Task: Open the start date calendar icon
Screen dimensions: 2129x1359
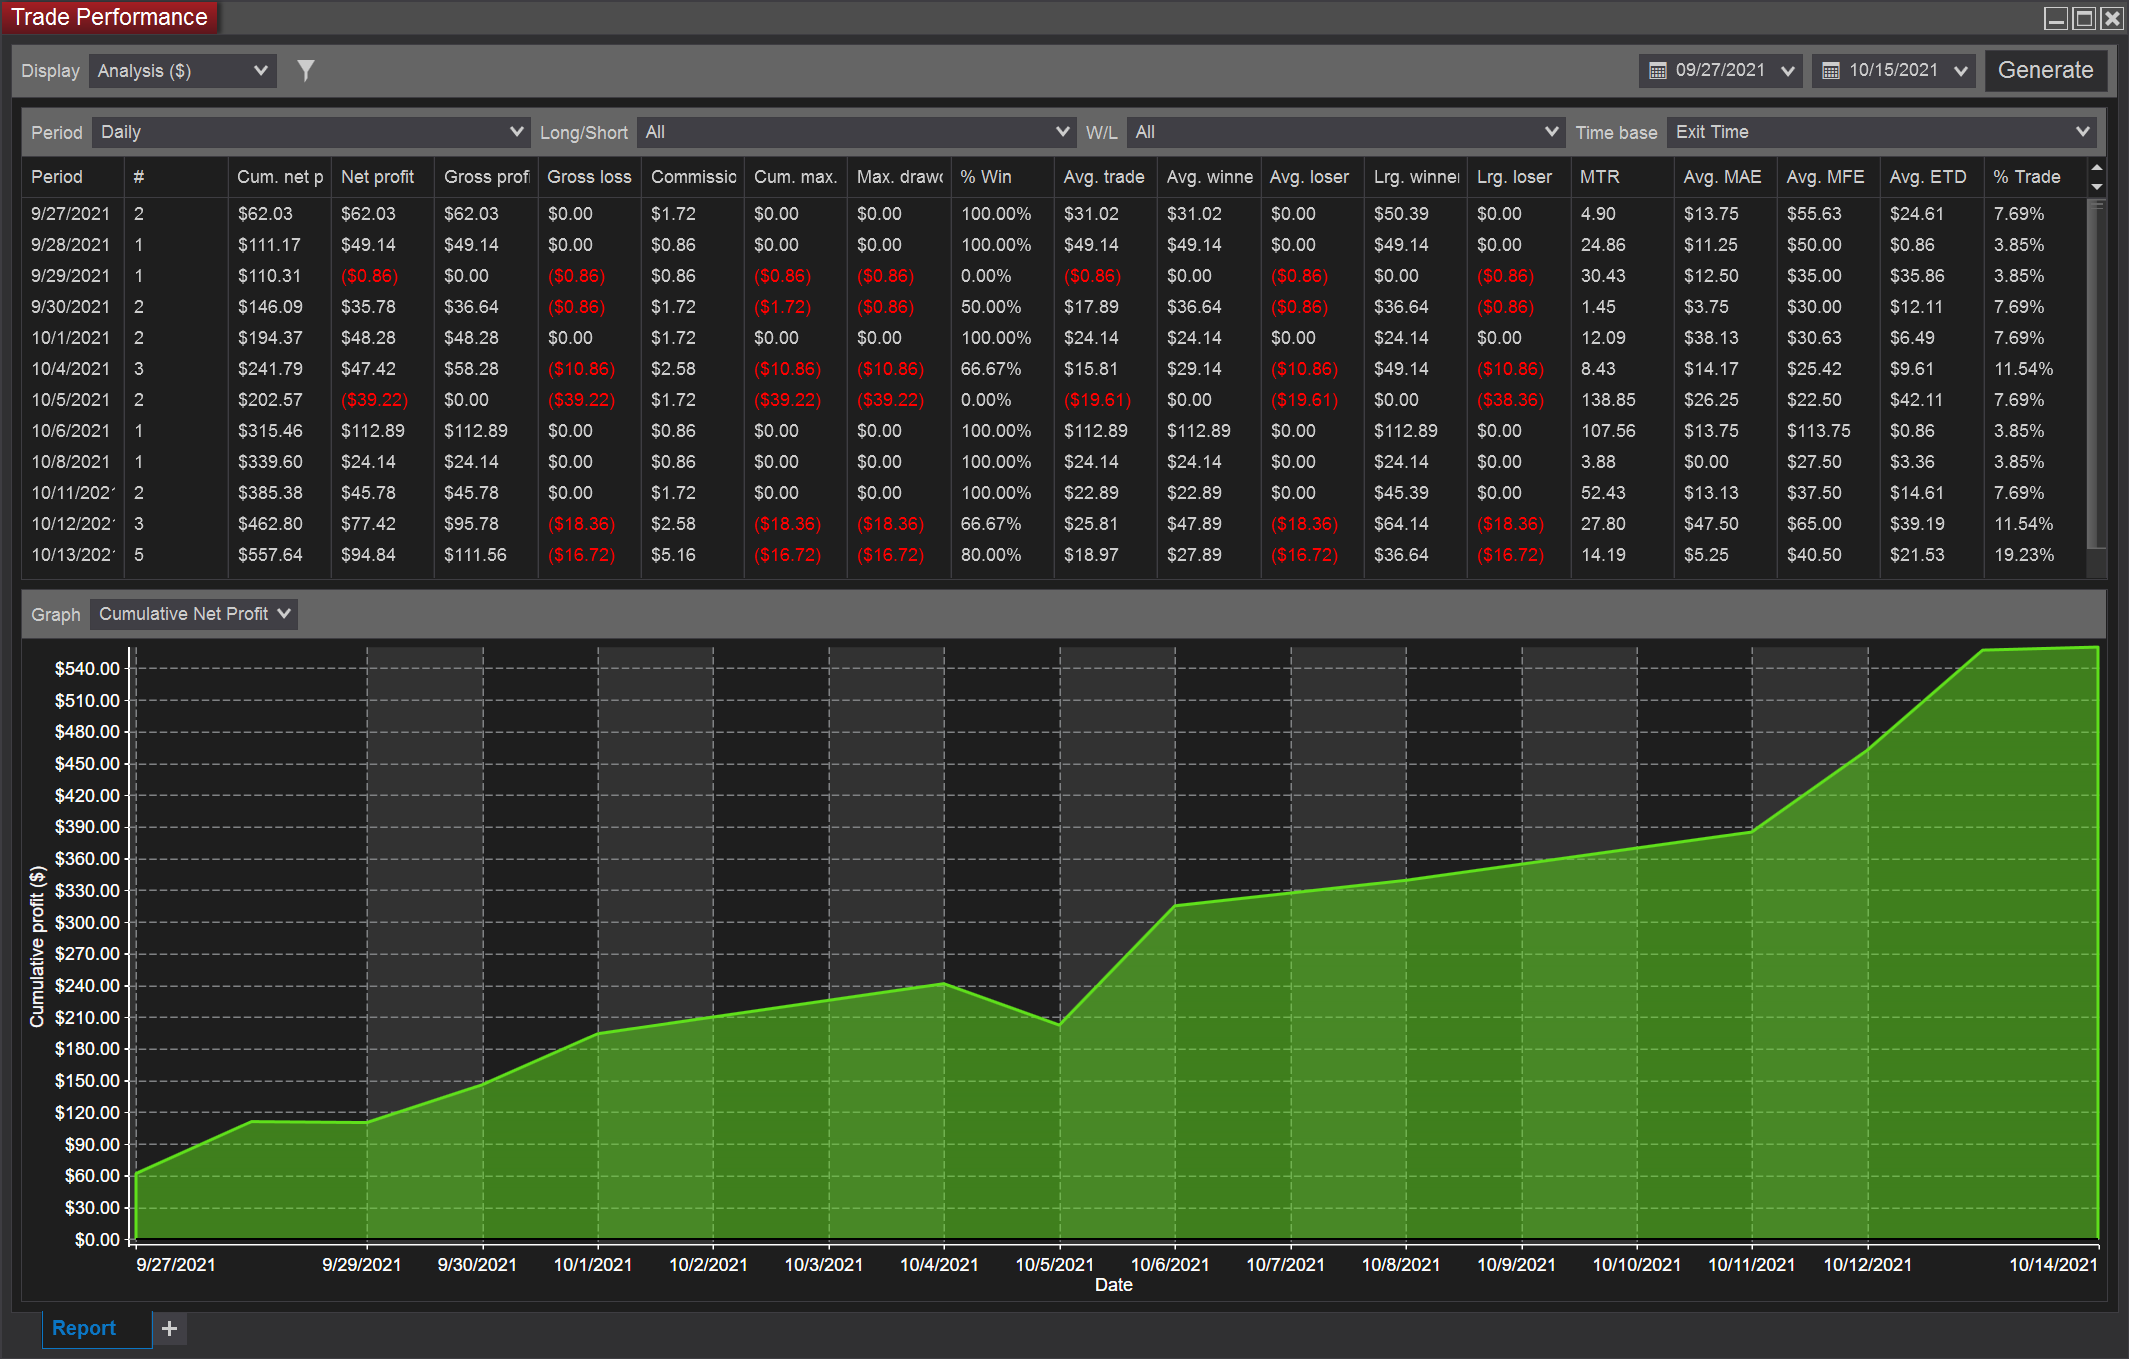Action: tap(1657, 71)
